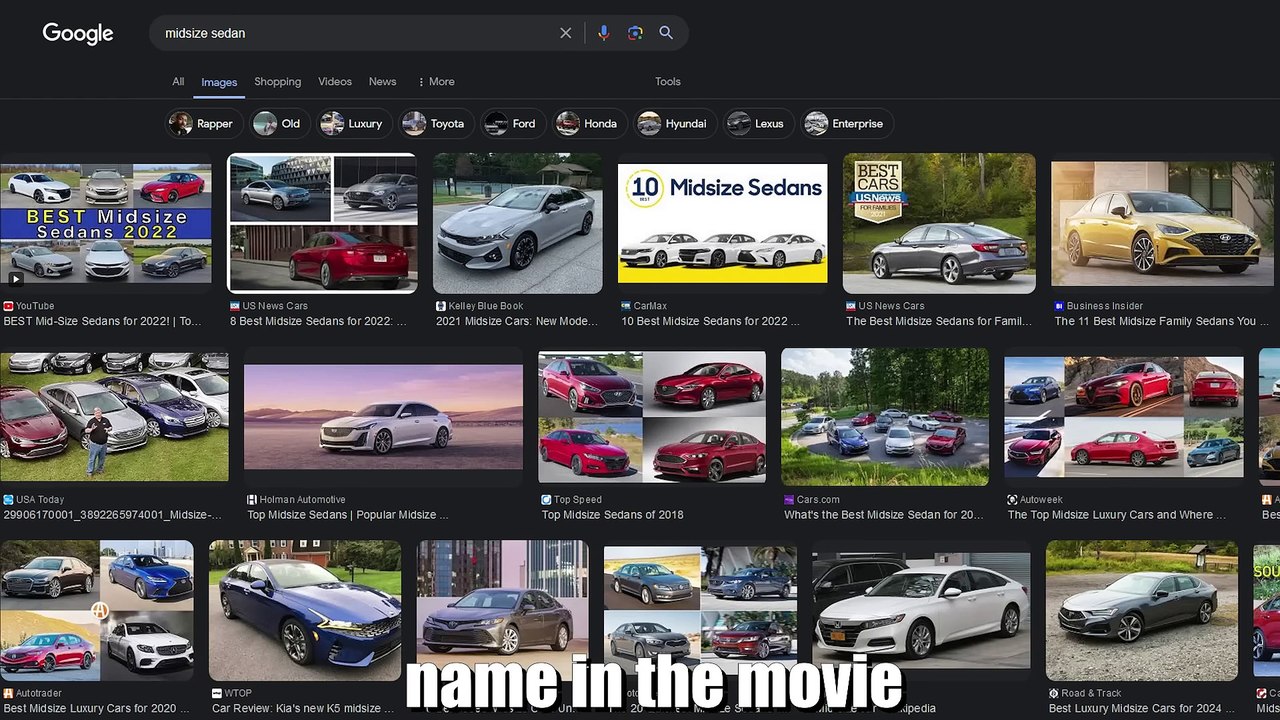Open Cars.com sedans on driveway thumbnail

(885, 417)
